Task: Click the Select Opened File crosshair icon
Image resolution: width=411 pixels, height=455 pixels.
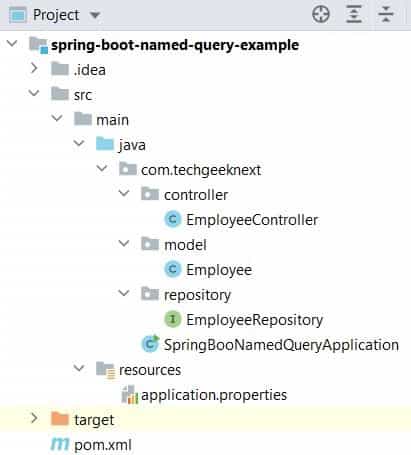Action: click(x=321, y=14)
